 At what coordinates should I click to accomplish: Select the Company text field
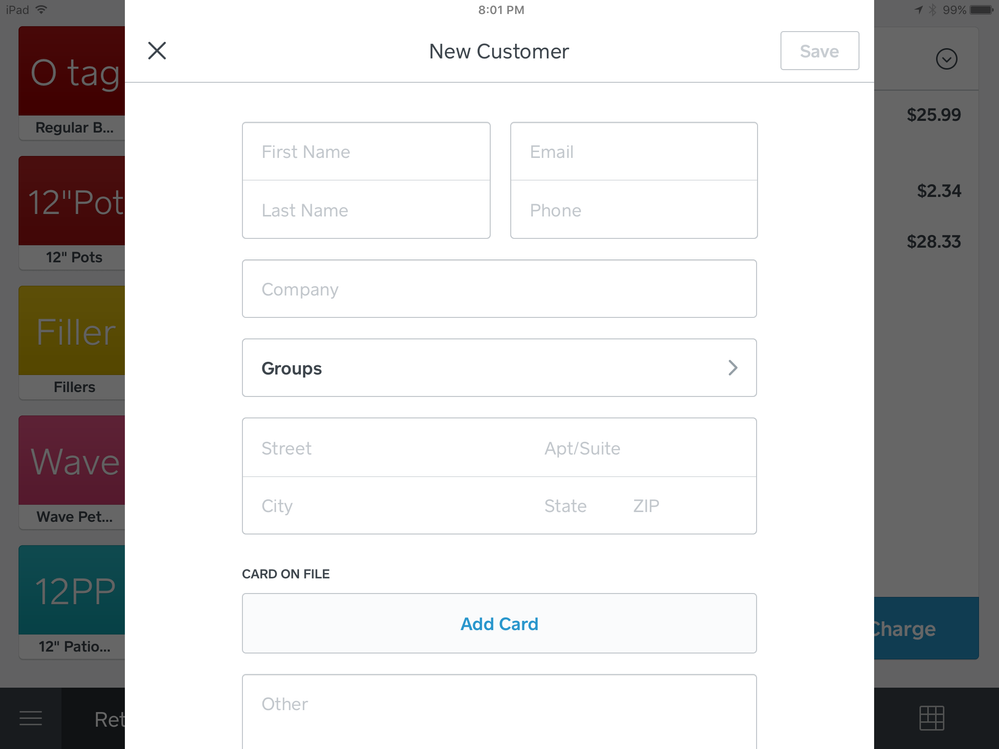point(499,289)
